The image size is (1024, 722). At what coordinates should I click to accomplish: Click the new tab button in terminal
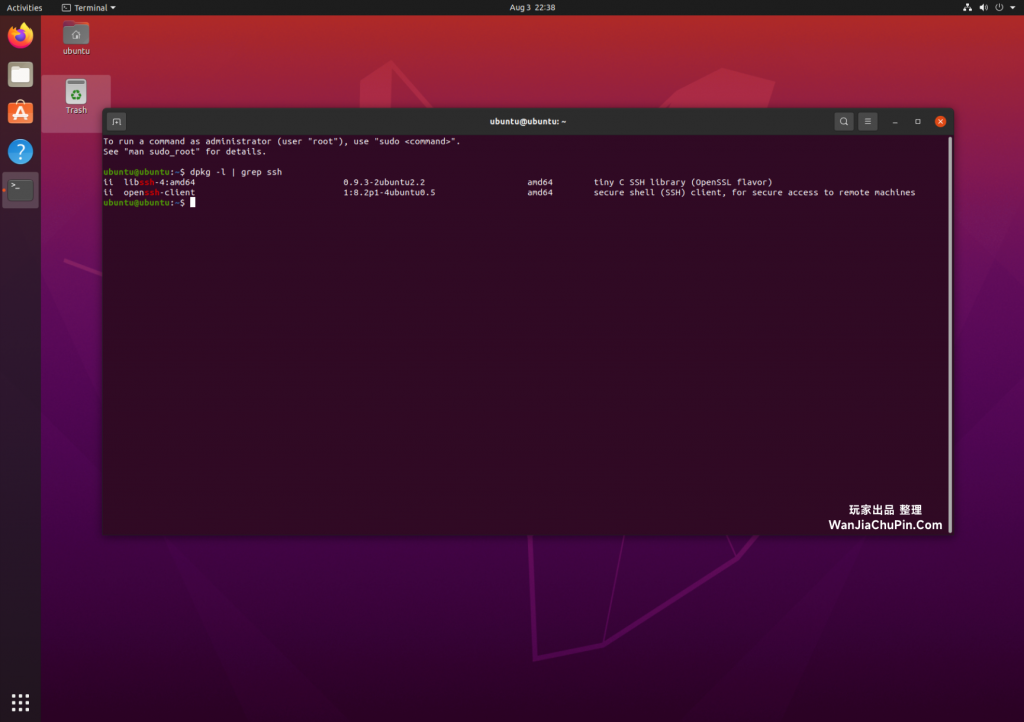tap(116, 121)
